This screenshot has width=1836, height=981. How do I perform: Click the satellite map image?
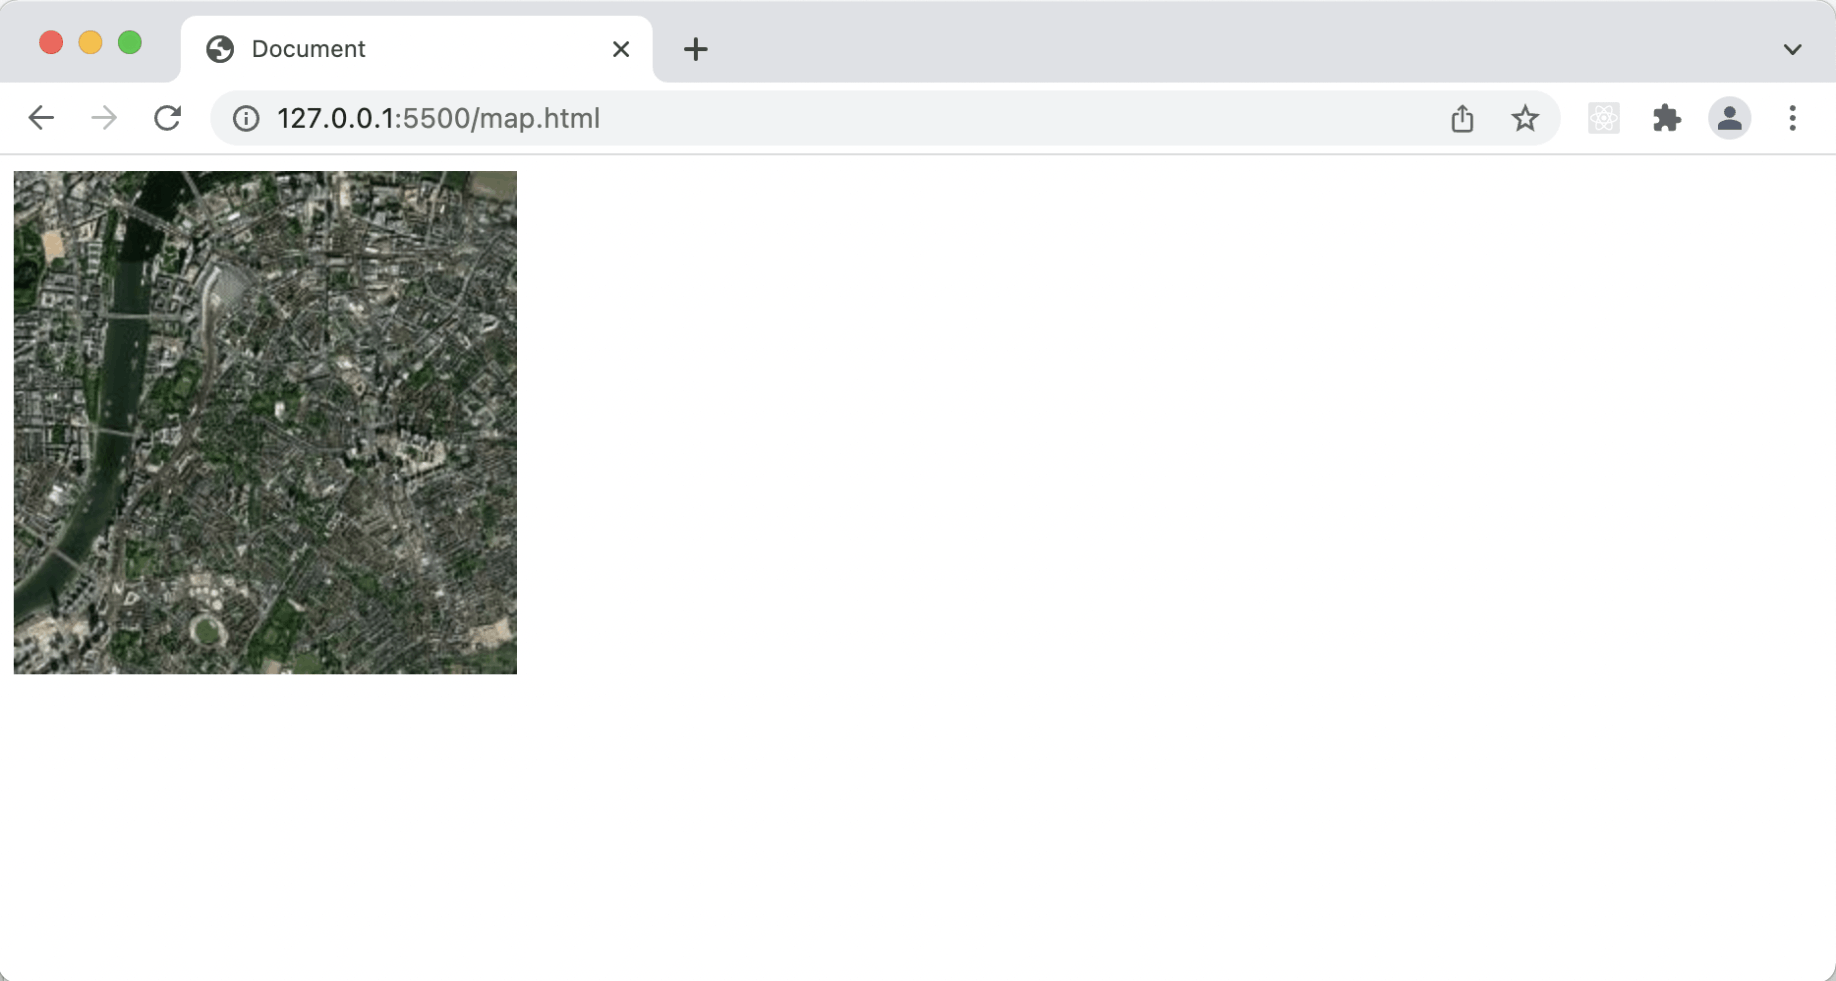click(x=265, y=422)
